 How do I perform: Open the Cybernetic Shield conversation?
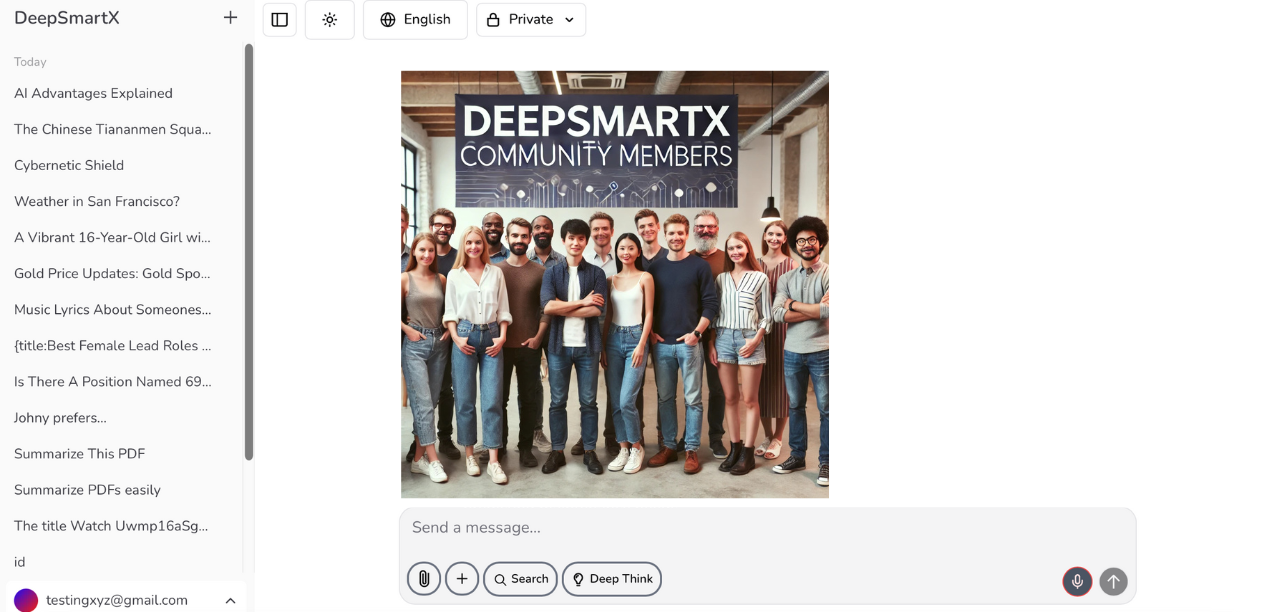(x=69, y=165)
